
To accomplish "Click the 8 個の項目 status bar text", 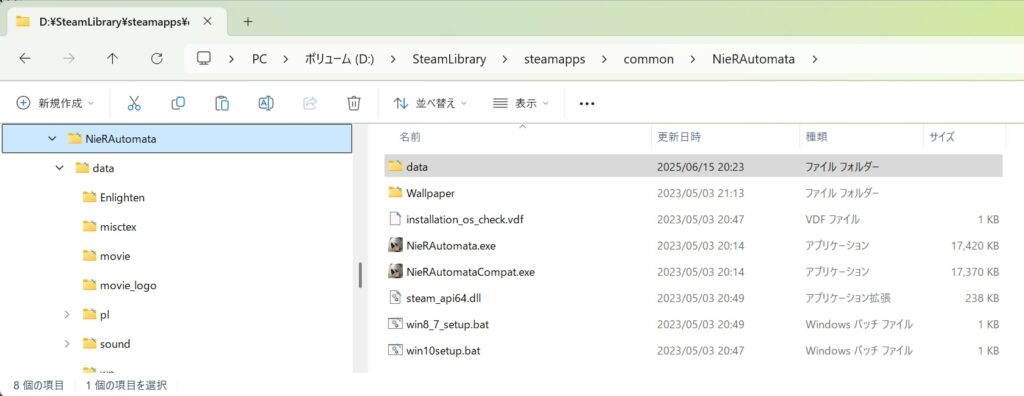I will coord(39,385).
